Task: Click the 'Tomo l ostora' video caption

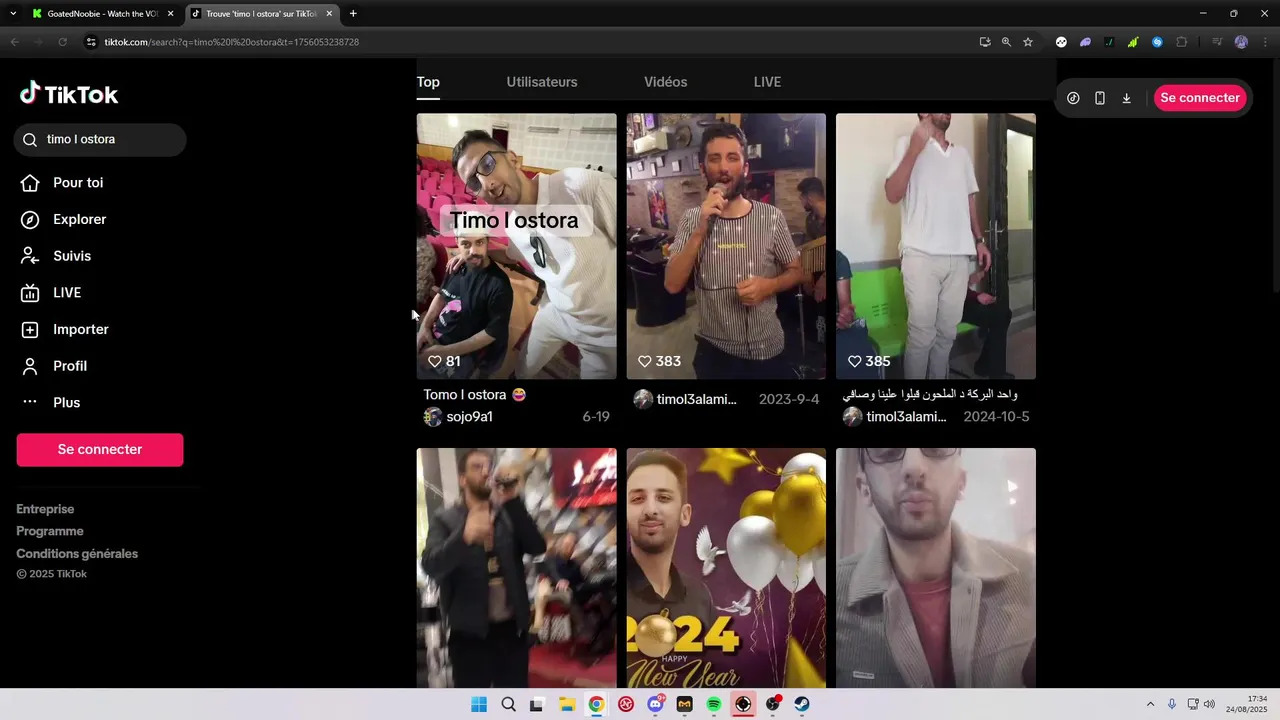Action: 475,395
